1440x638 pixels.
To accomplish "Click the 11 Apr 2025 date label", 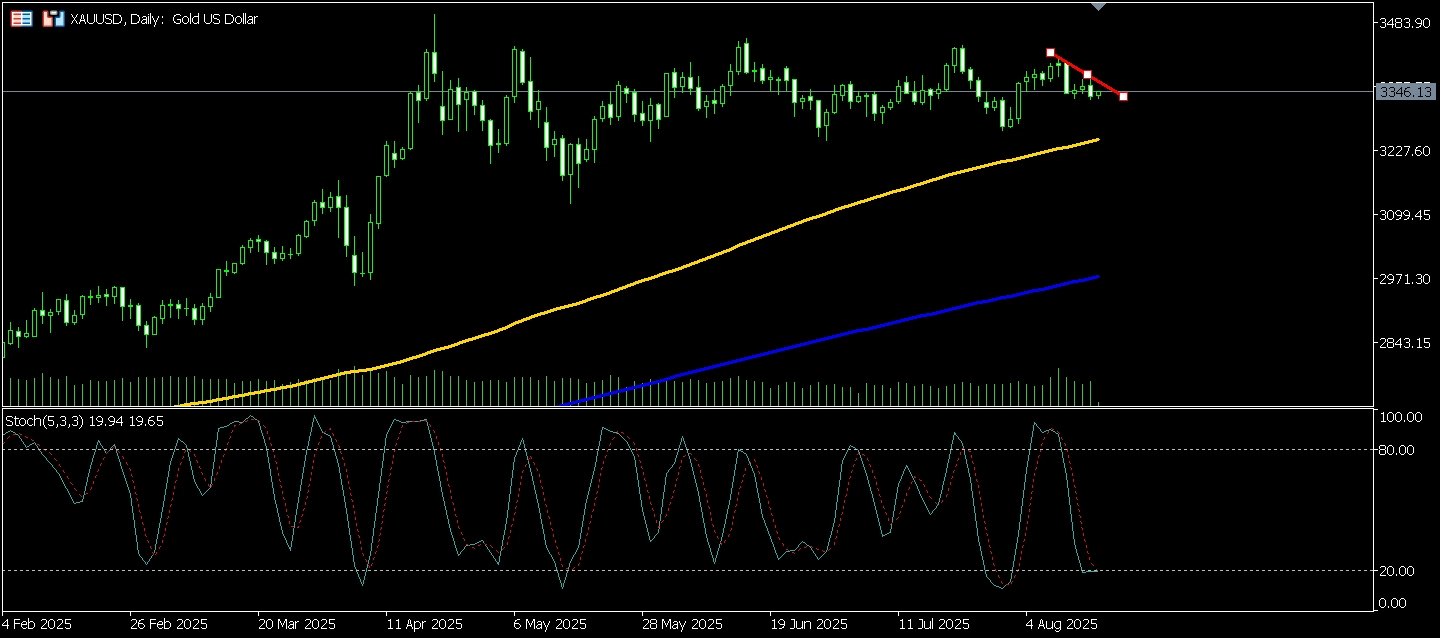I will click(x=424, y=624).
